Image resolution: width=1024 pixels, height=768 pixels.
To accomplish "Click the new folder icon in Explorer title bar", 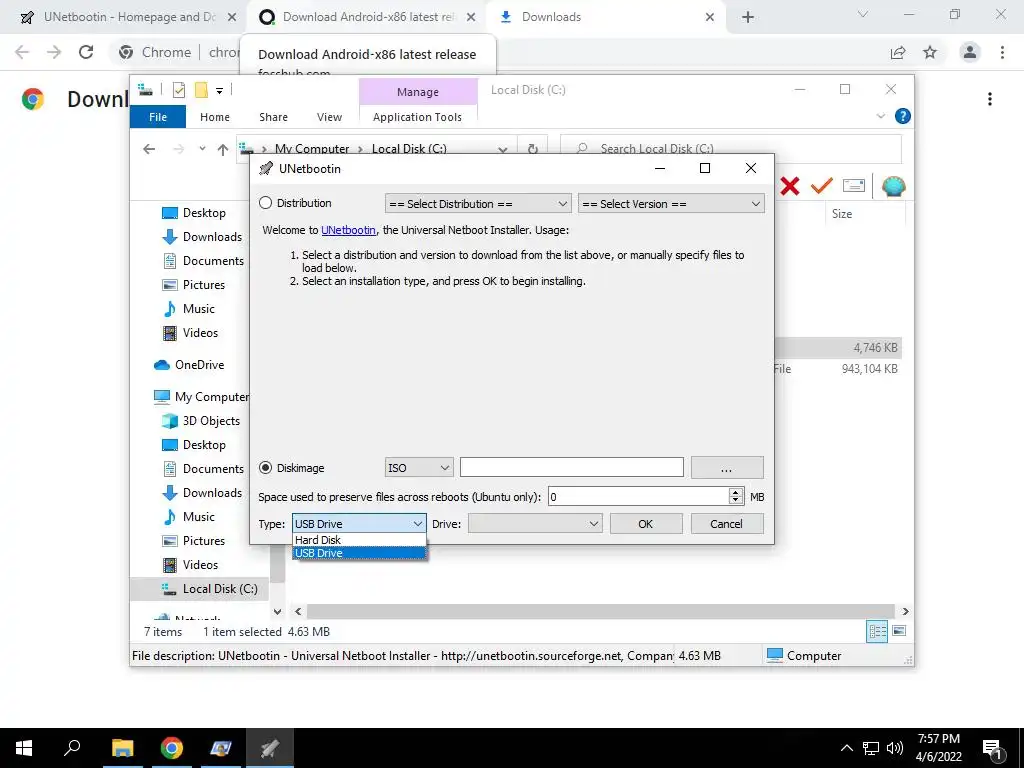I will (x=201, y=90).
